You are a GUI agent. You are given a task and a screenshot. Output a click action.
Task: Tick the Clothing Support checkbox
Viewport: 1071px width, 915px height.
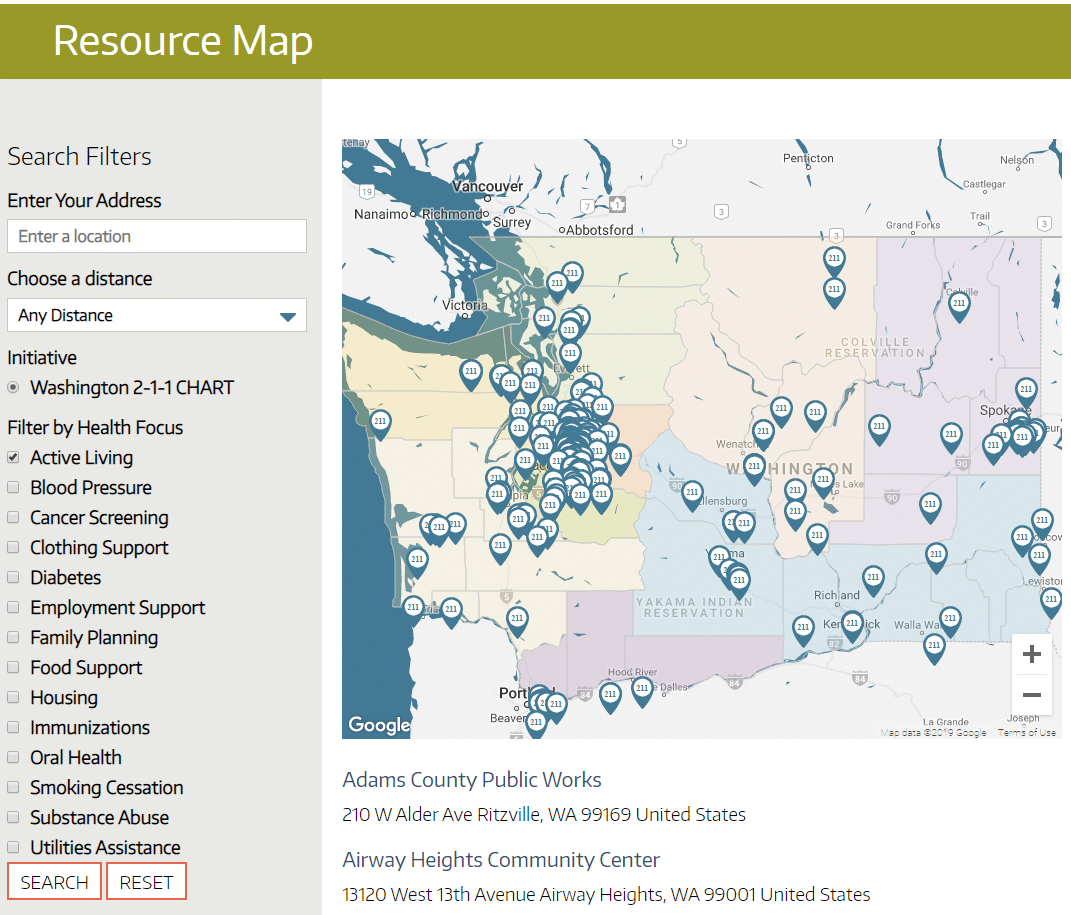tap(13, 548)
